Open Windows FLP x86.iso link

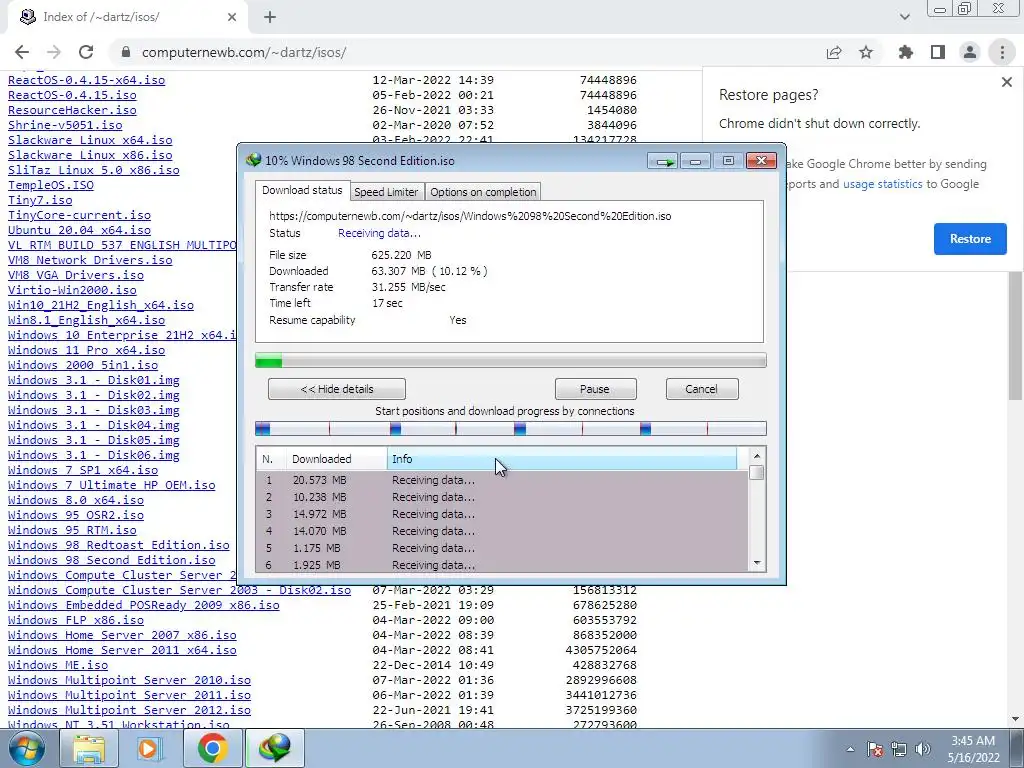point(76,620)
